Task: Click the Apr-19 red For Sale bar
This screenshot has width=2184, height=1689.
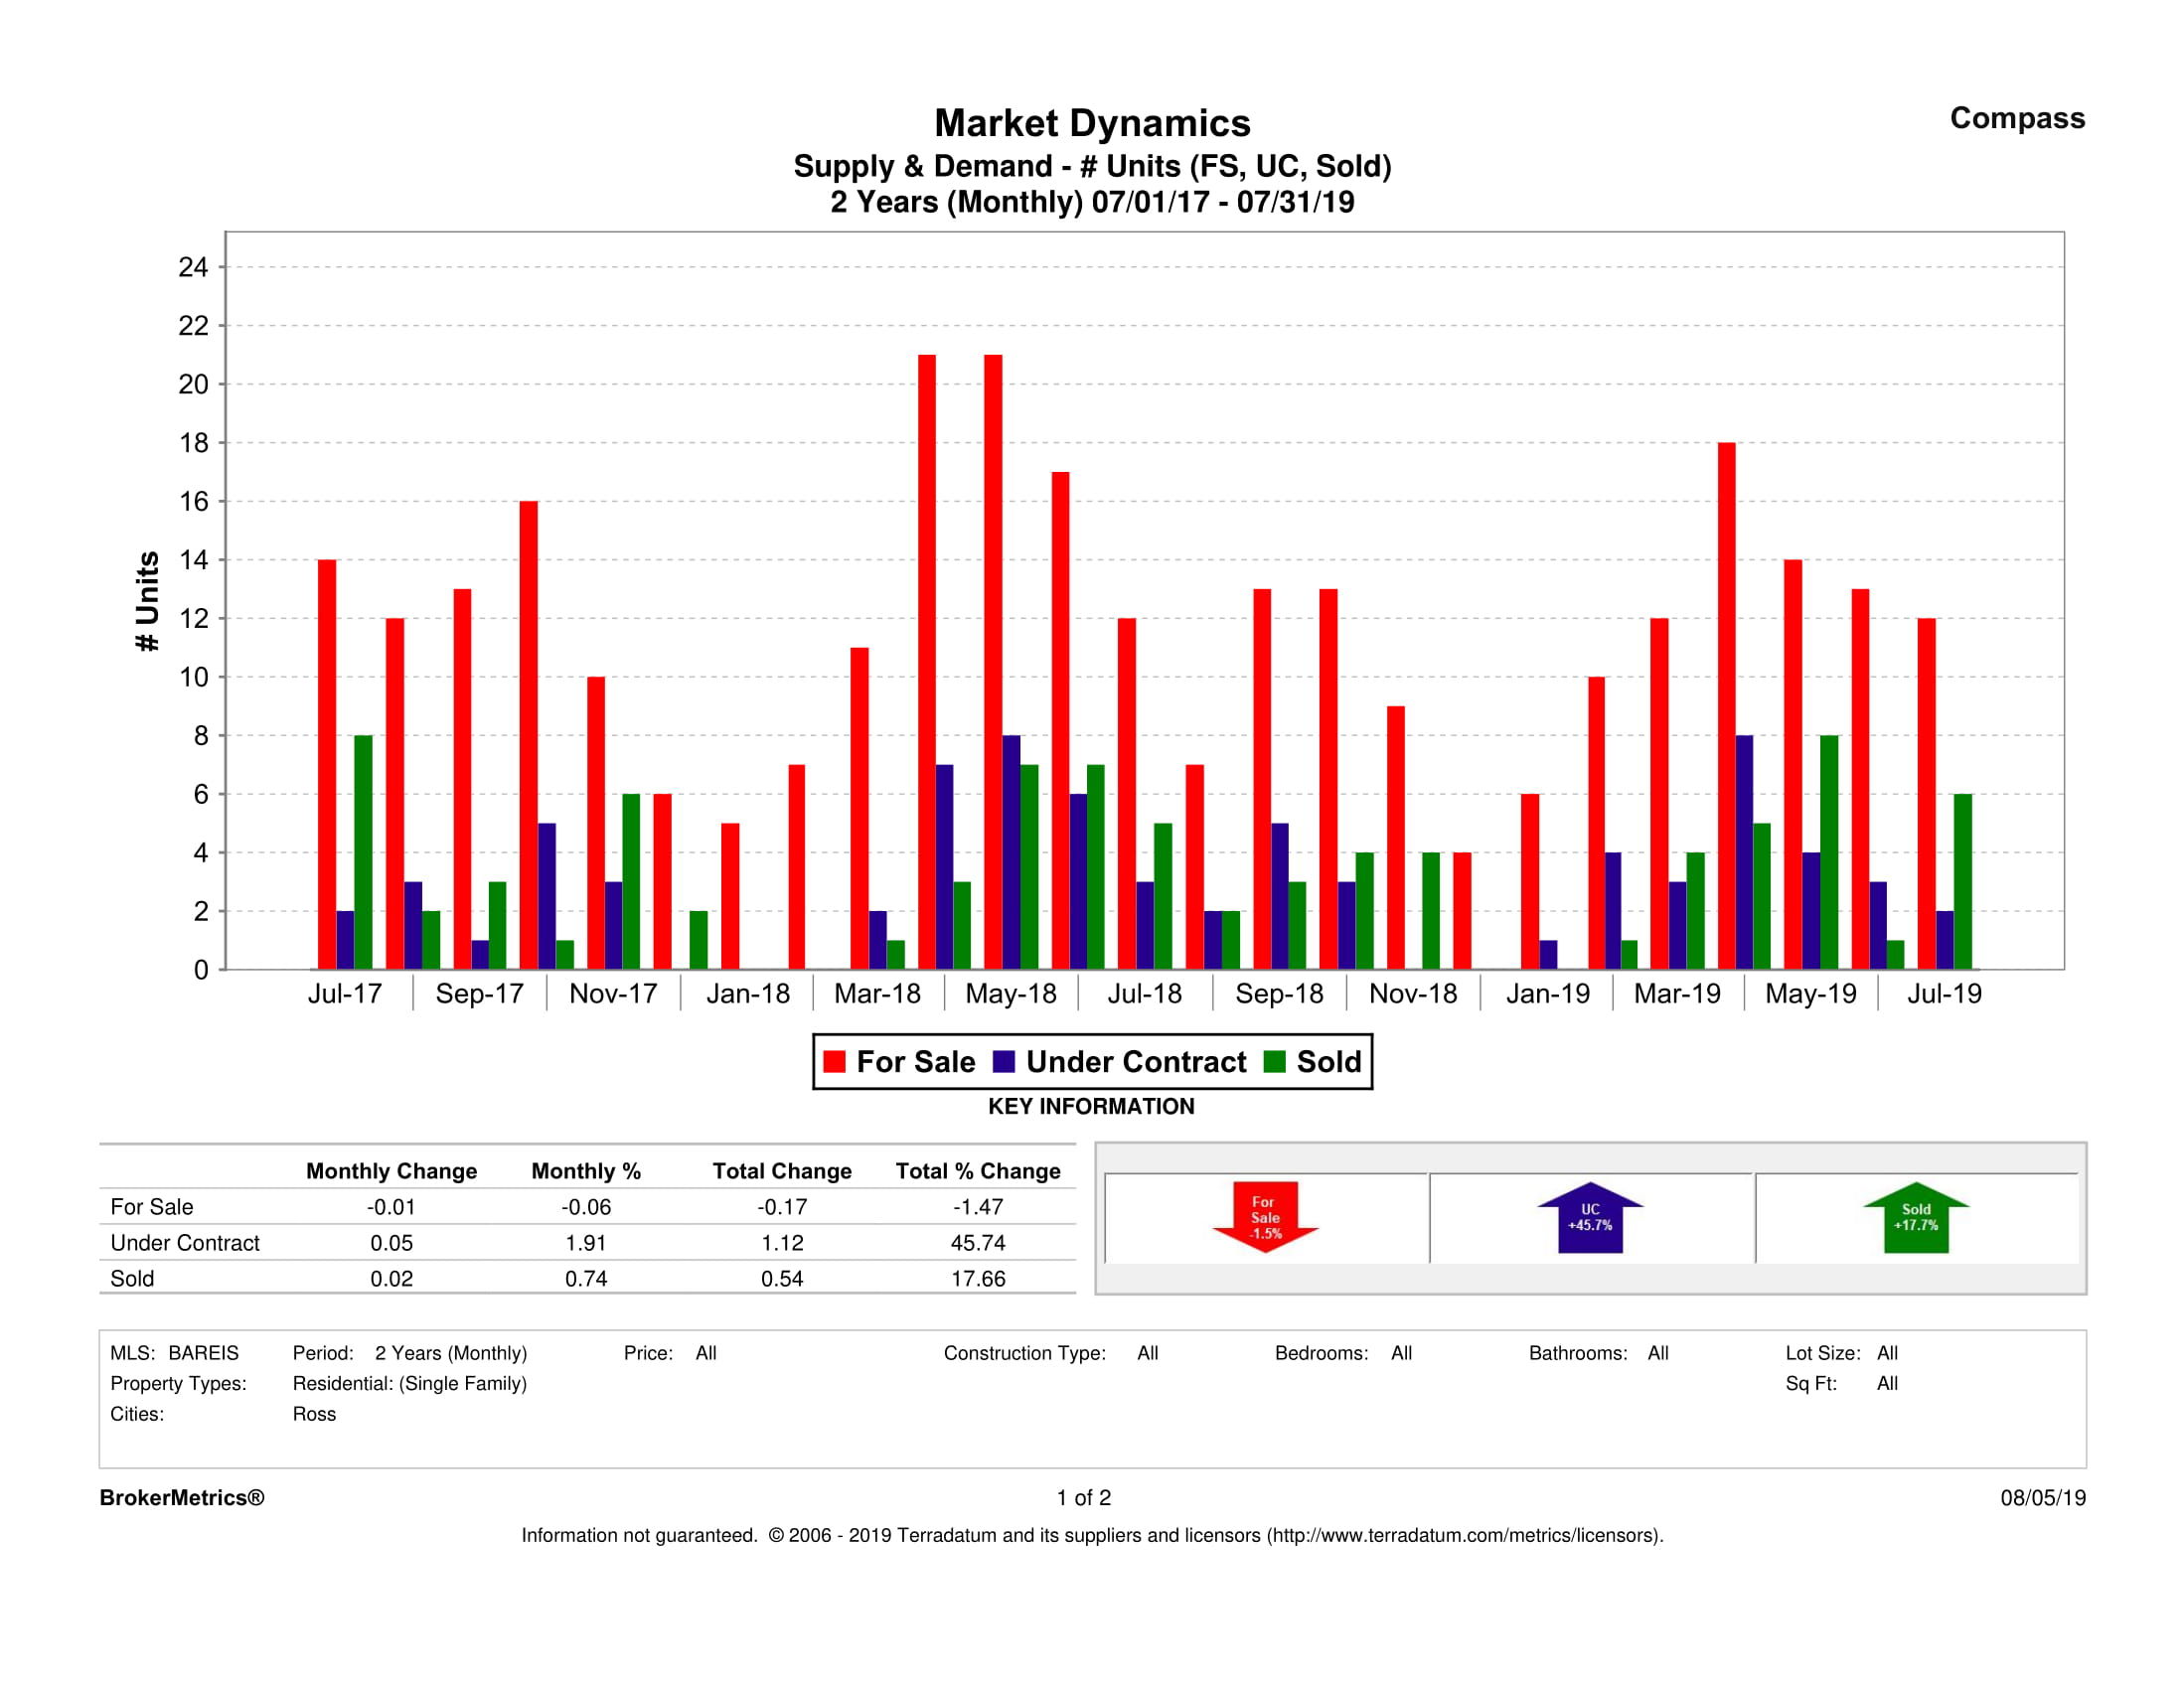Action: (x=1726, y=705)
